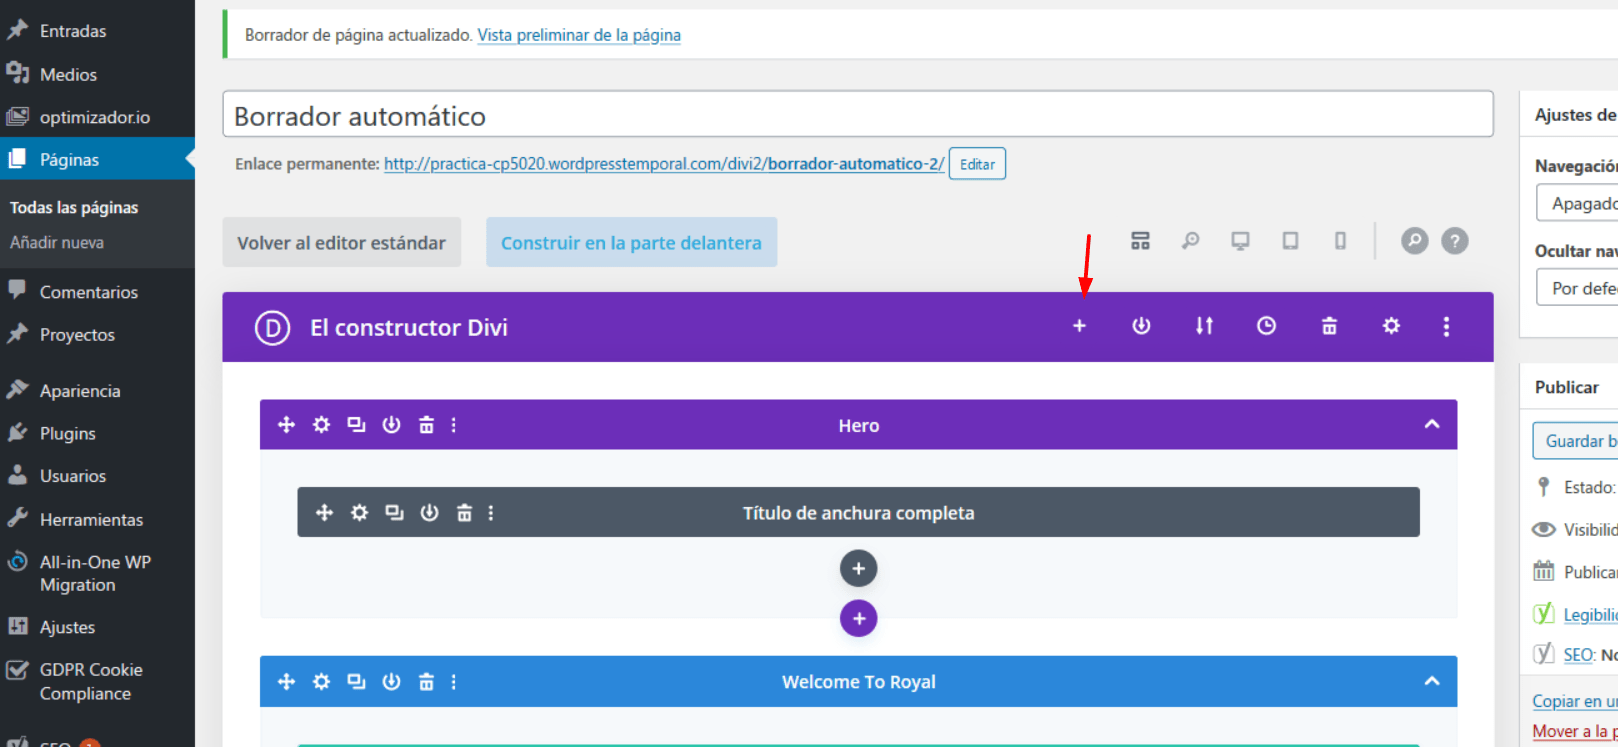Delete the Welcome To Royal section
Viewport: 1618px width, 747px height.
[426, 682]
